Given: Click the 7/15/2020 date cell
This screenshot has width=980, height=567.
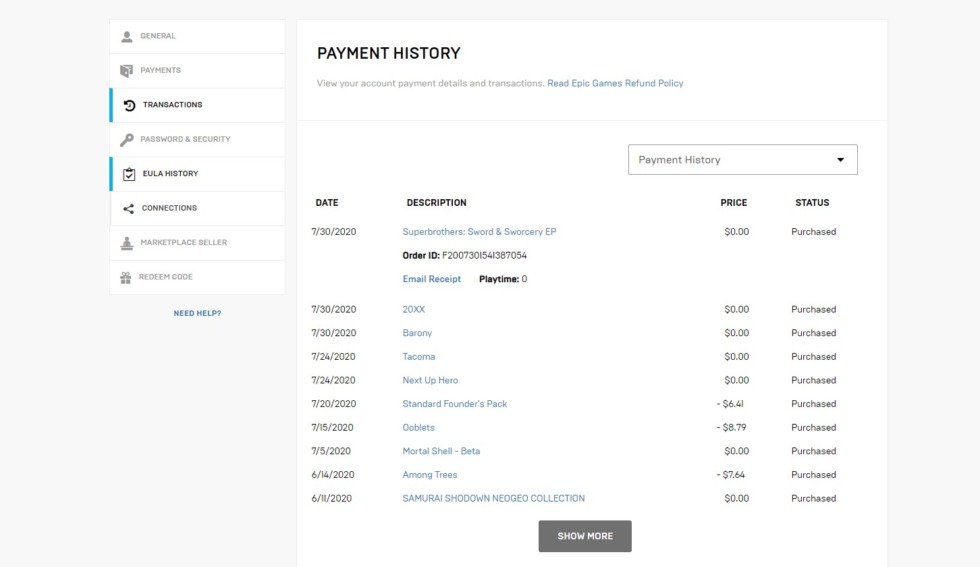Looking at the screenshot, I should tap(332, 428).
